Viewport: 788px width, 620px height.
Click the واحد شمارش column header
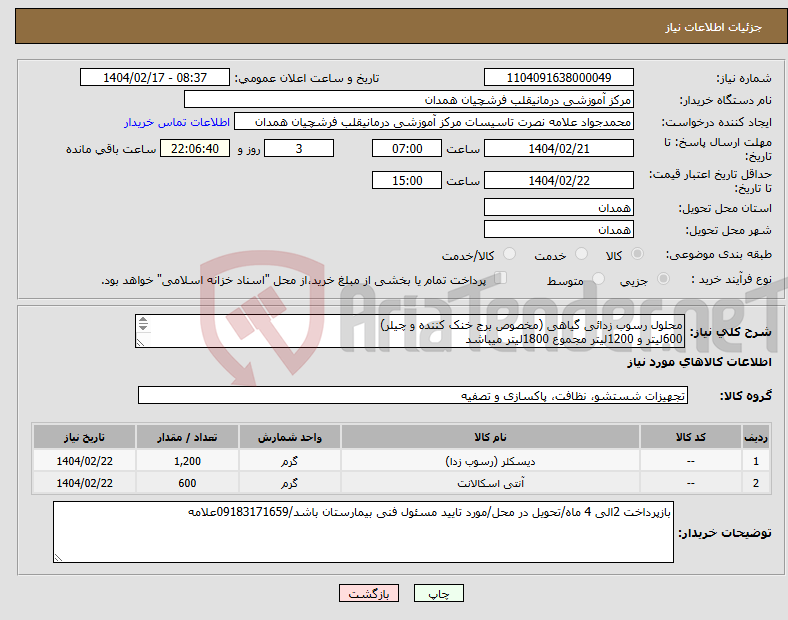pyautogui.click(x=289, y=437)
